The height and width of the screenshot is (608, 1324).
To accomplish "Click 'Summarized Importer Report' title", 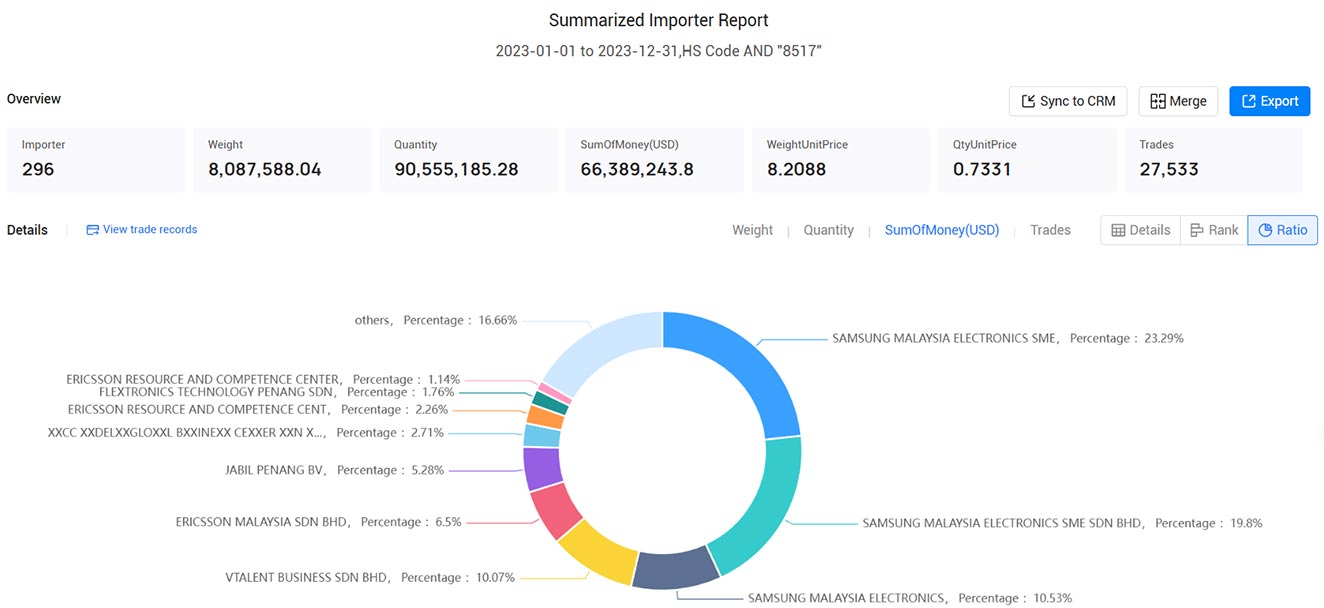I will 659,20.
